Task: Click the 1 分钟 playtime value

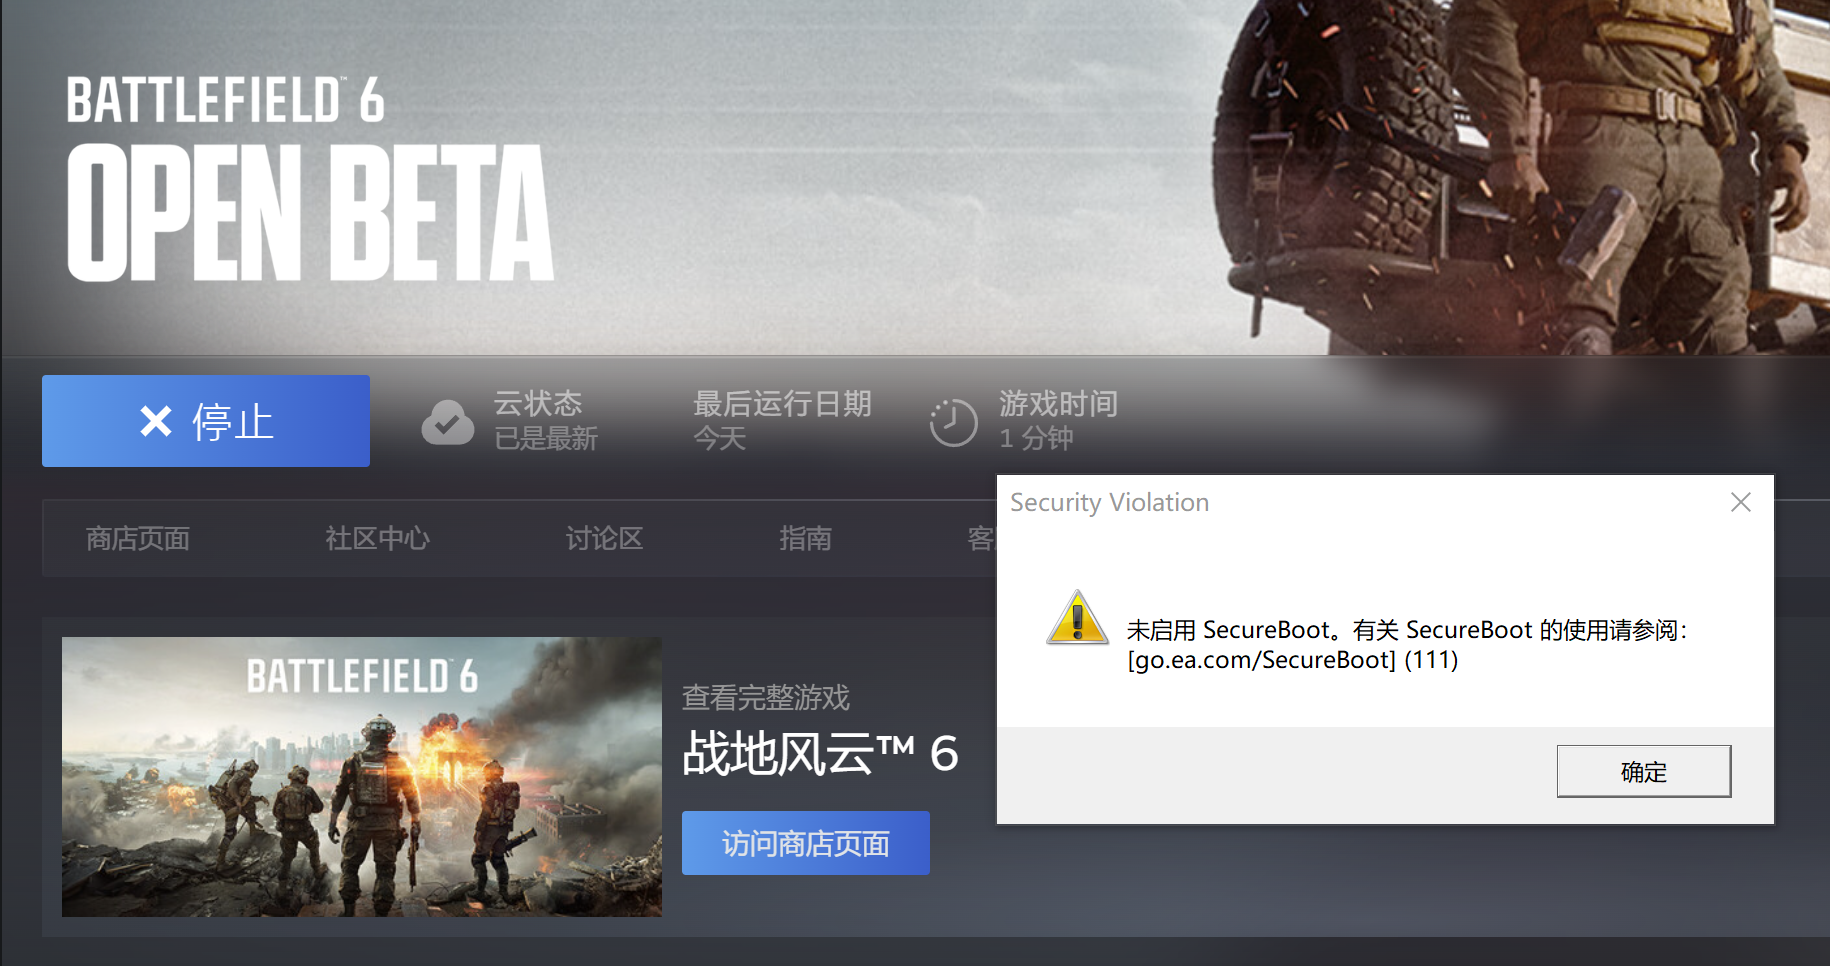Action: 1036,438
